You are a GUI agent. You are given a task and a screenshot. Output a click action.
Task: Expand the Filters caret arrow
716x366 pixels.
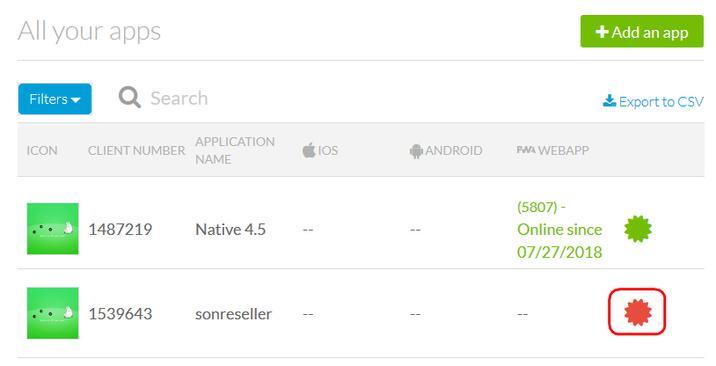click(76, 100)
